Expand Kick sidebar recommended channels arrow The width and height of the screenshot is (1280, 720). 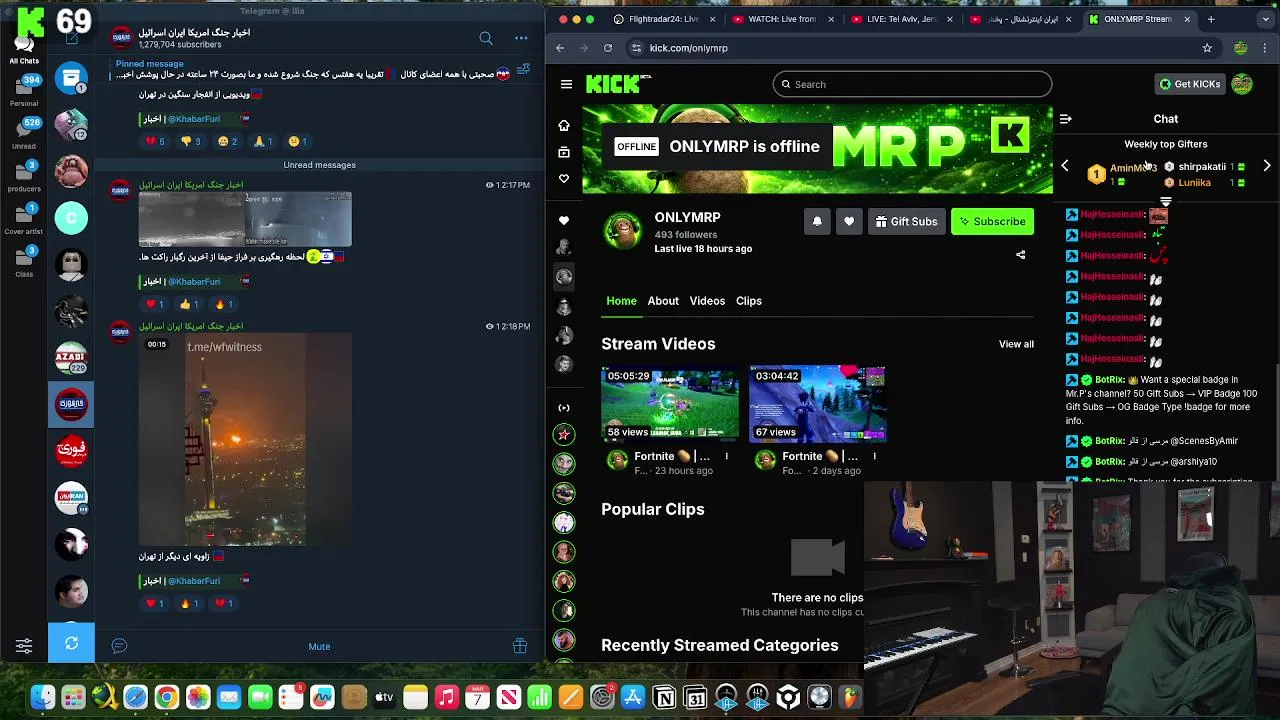coord(564,407)
